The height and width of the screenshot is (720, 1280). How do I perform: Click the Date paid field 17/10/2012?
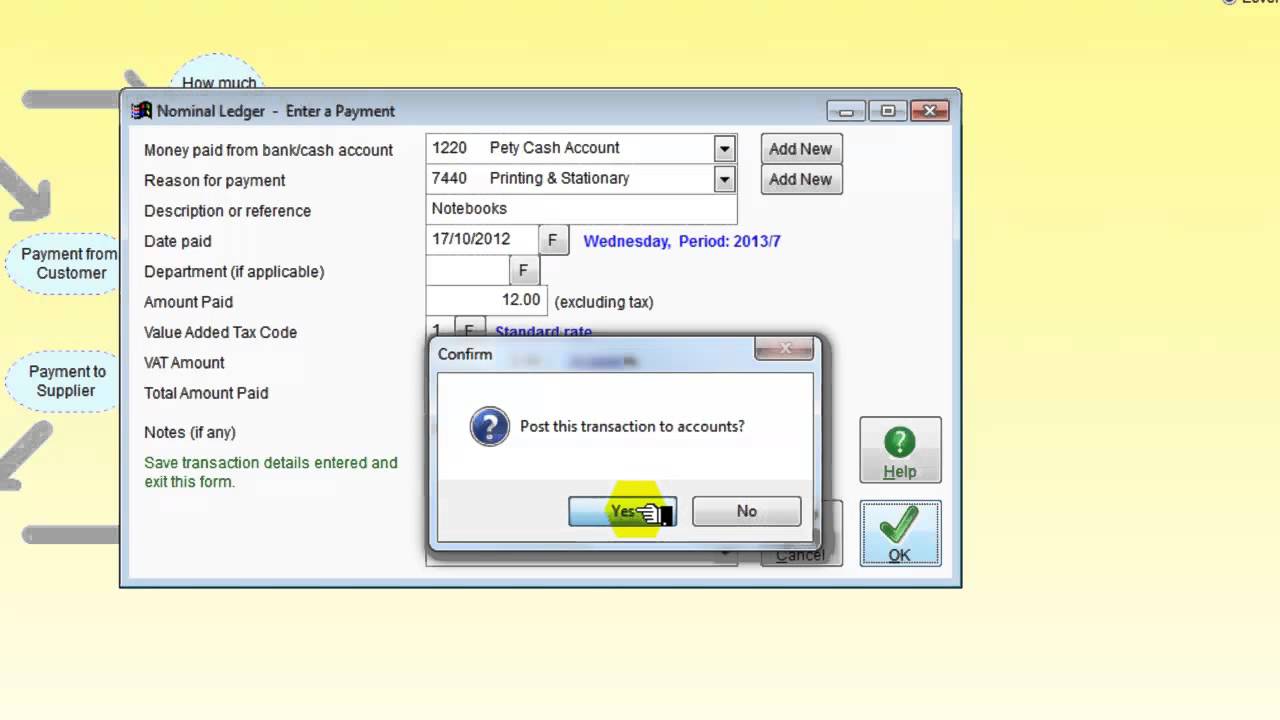pyautogui.click(x=482, y=240)
